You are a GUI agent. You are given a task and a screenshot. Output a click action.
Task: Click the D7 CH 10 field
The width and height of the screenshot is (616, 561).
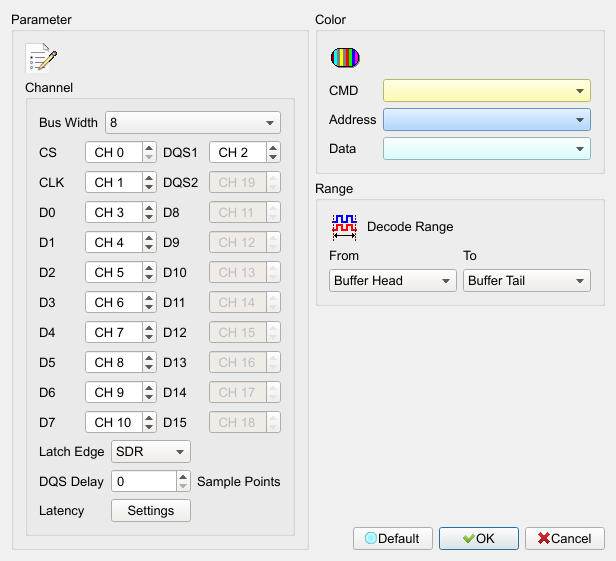click(x=114, y=422)
